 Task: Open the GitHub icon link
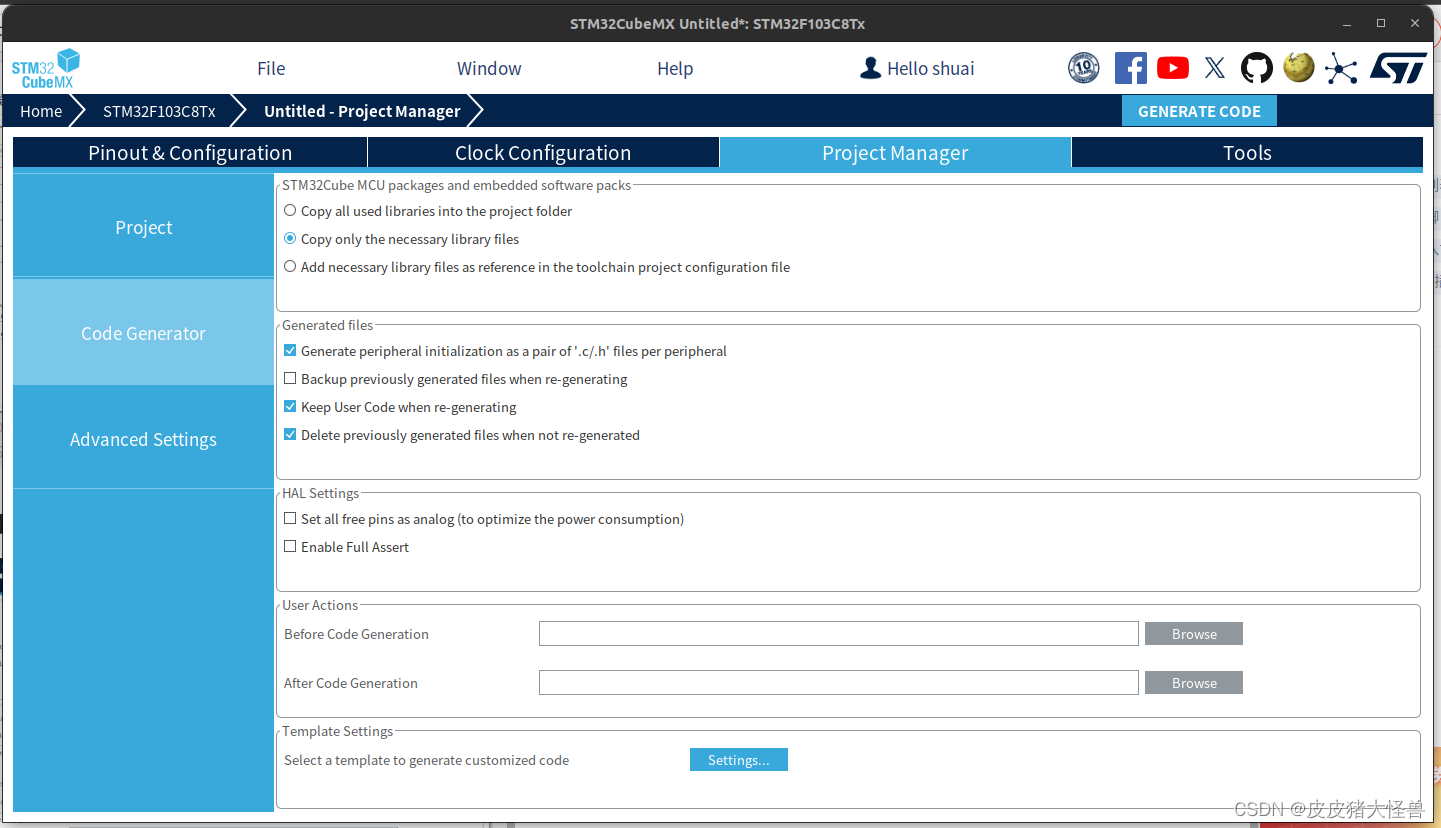(1257, 68)
